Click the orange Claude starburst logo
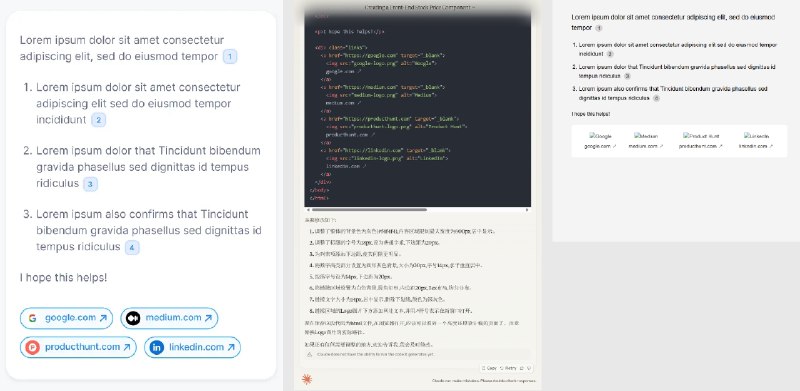The width and height of the screenshot is (800, 391). pyautogui.click(x=307, y=379)
